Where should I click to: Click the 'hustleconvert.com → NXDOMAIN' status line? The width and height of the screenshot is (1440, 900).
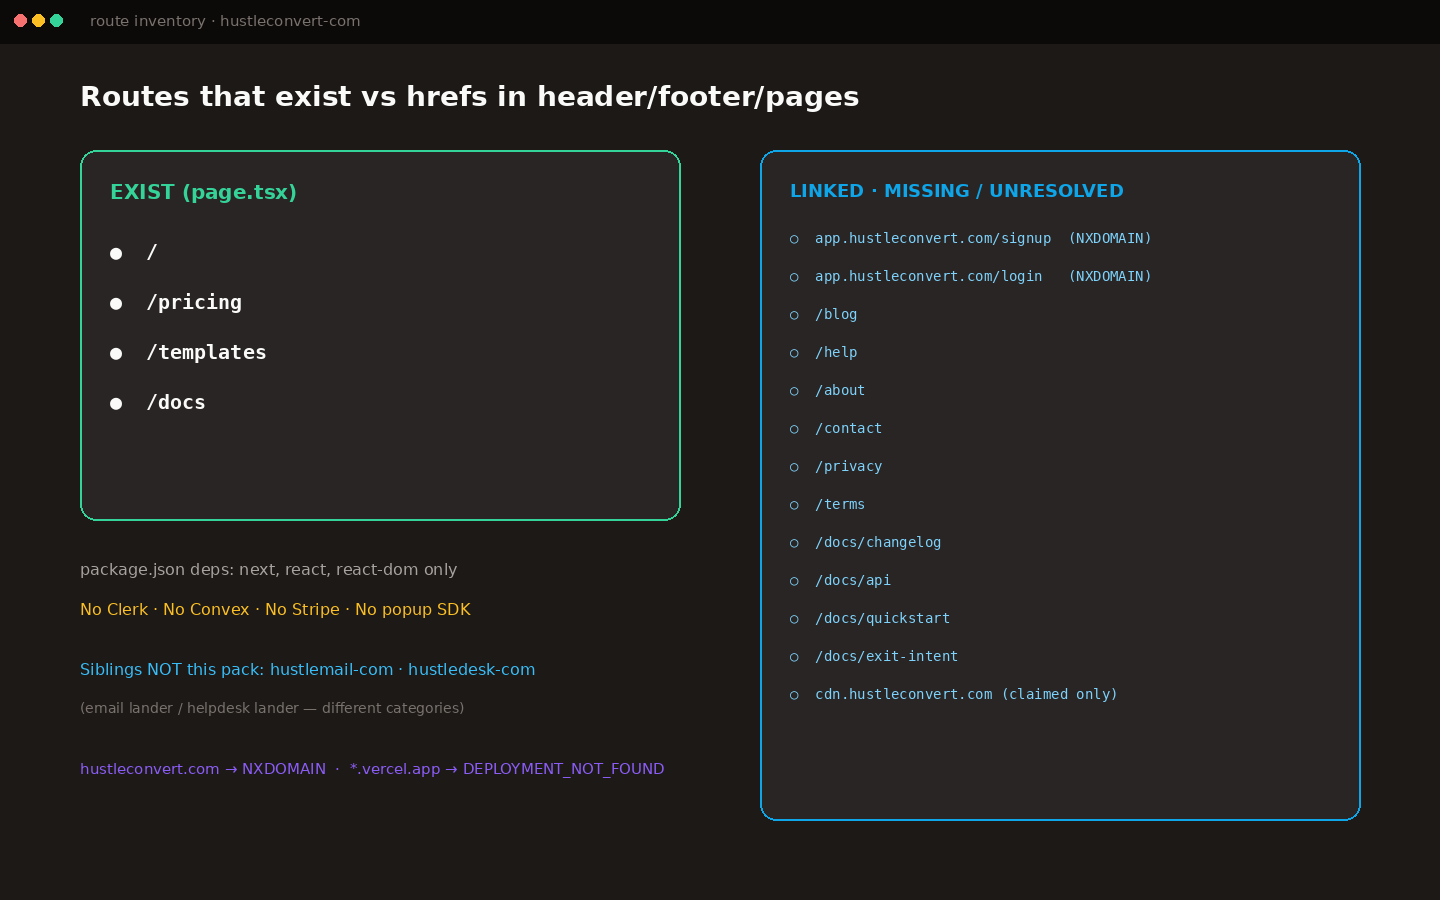pos(372,769)
